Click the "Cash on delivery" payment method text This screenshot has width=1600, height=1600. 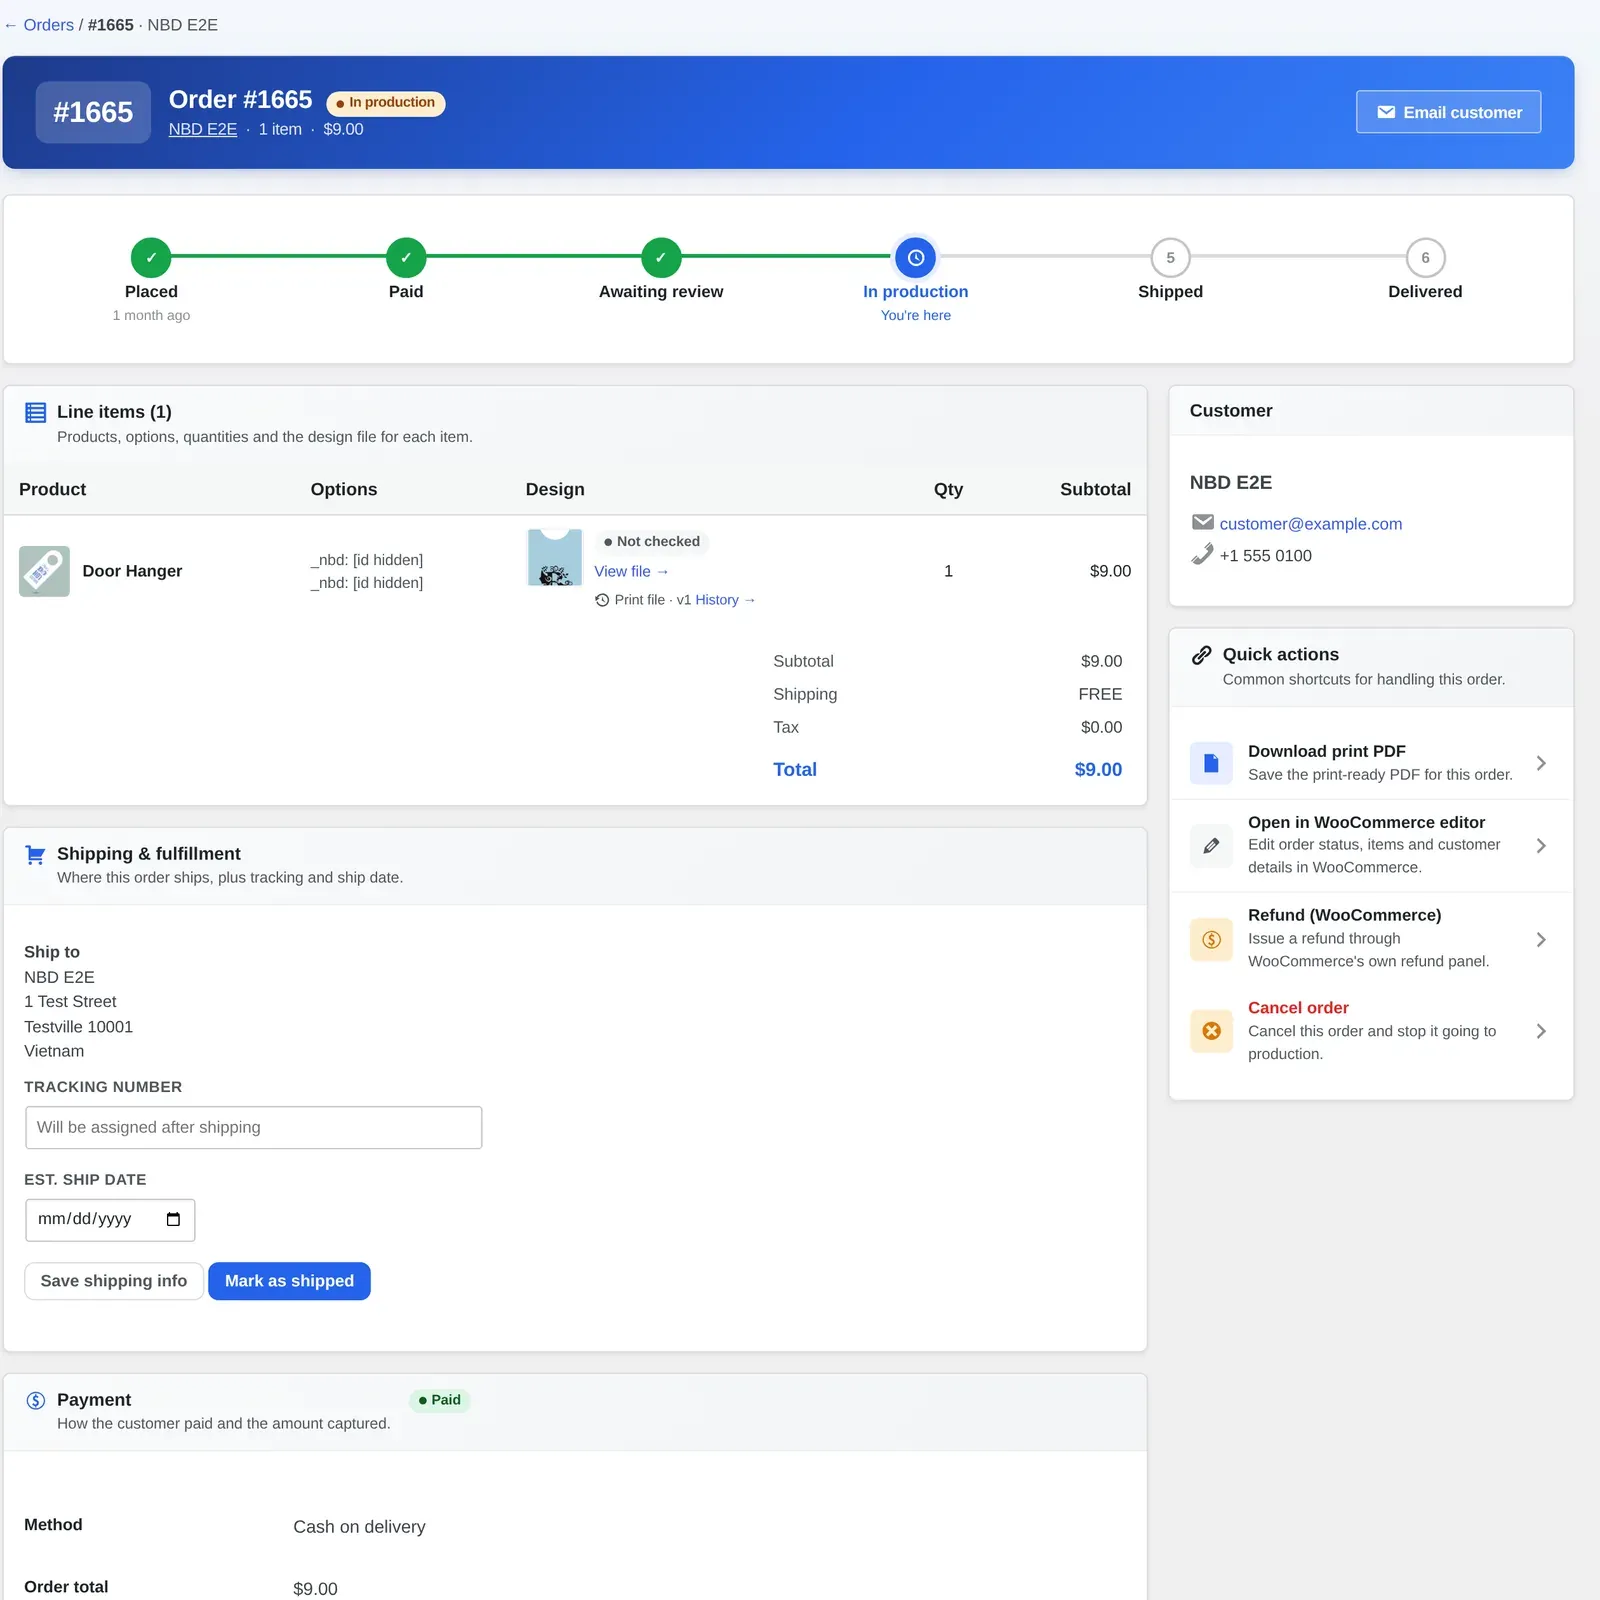[x=359, y=1527]
